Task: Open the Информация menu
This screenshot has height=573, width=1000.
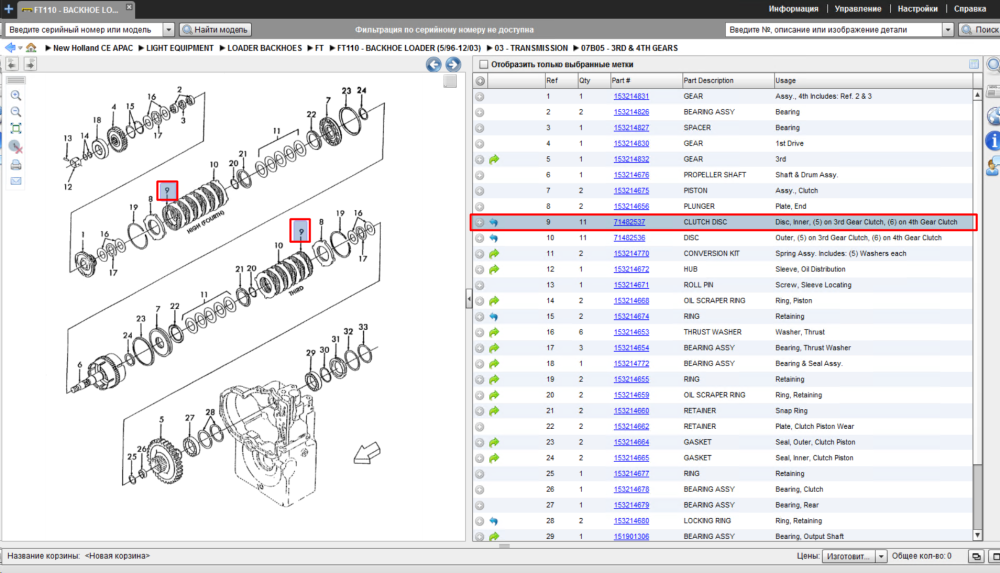Action: tap(793, 9)
